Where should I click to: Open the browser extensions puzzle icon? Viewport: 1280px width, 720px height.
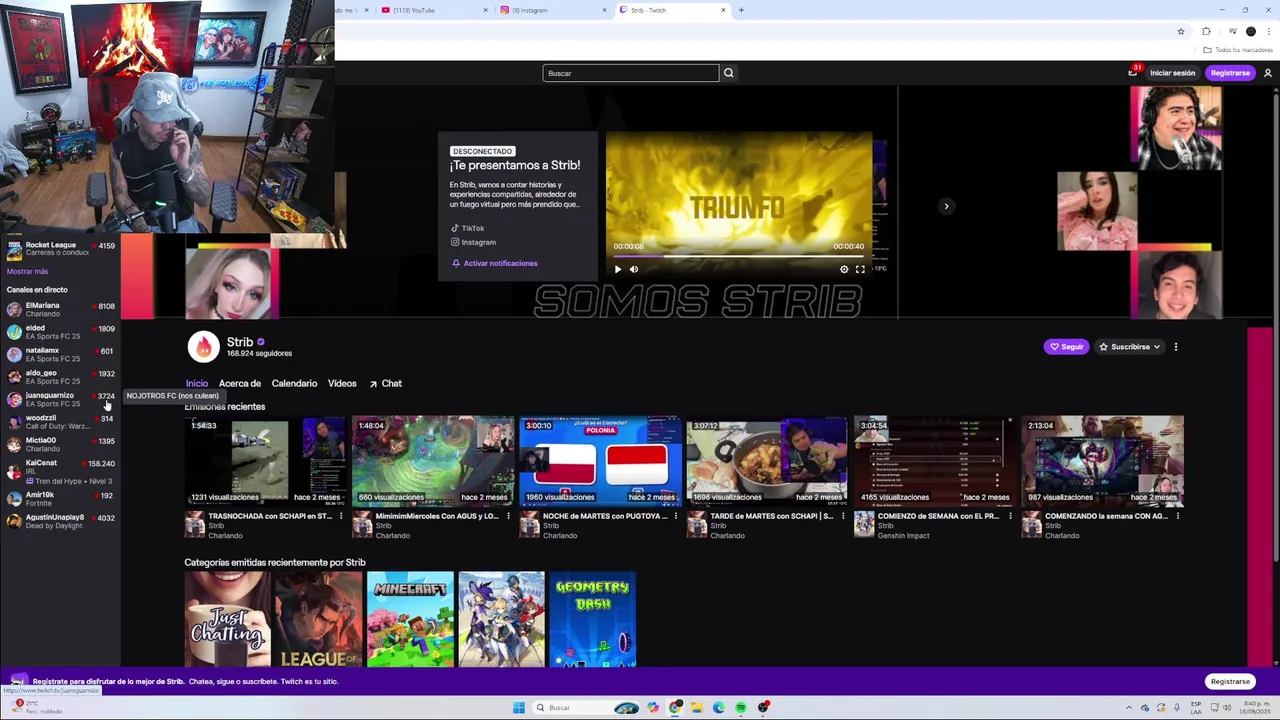click(1206, 31)
